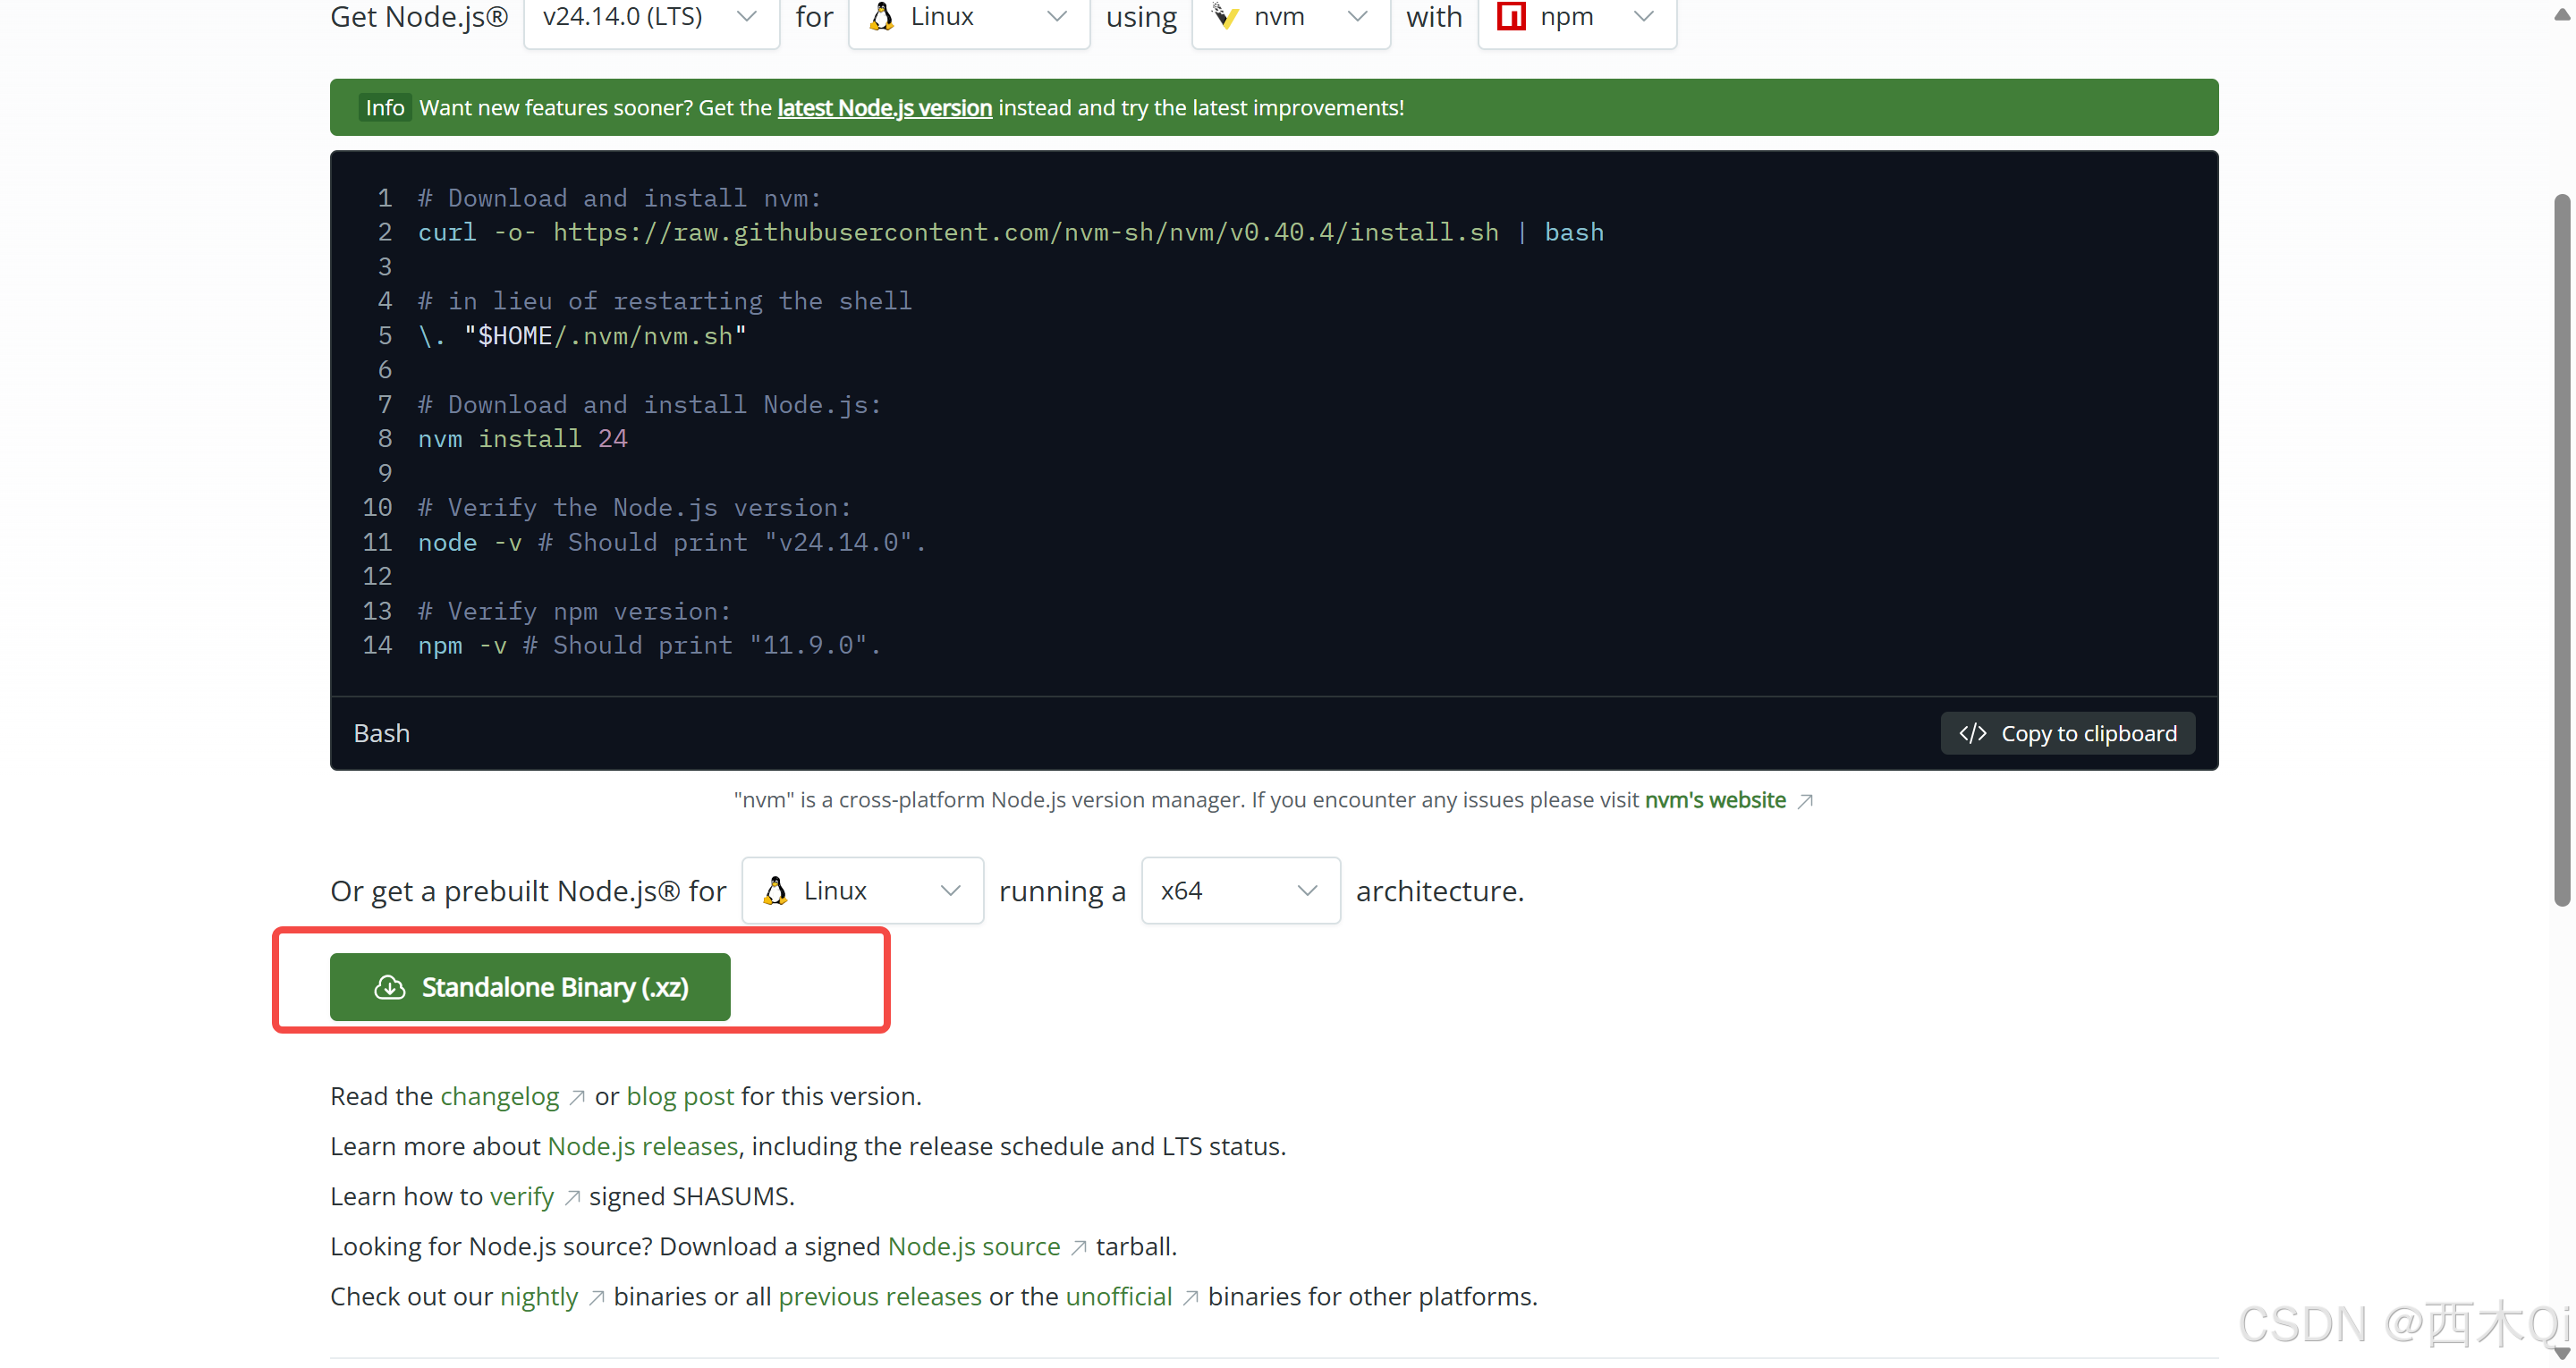Open the nvm install method dropdown

pyautogui.click(x=1290, y=18)
